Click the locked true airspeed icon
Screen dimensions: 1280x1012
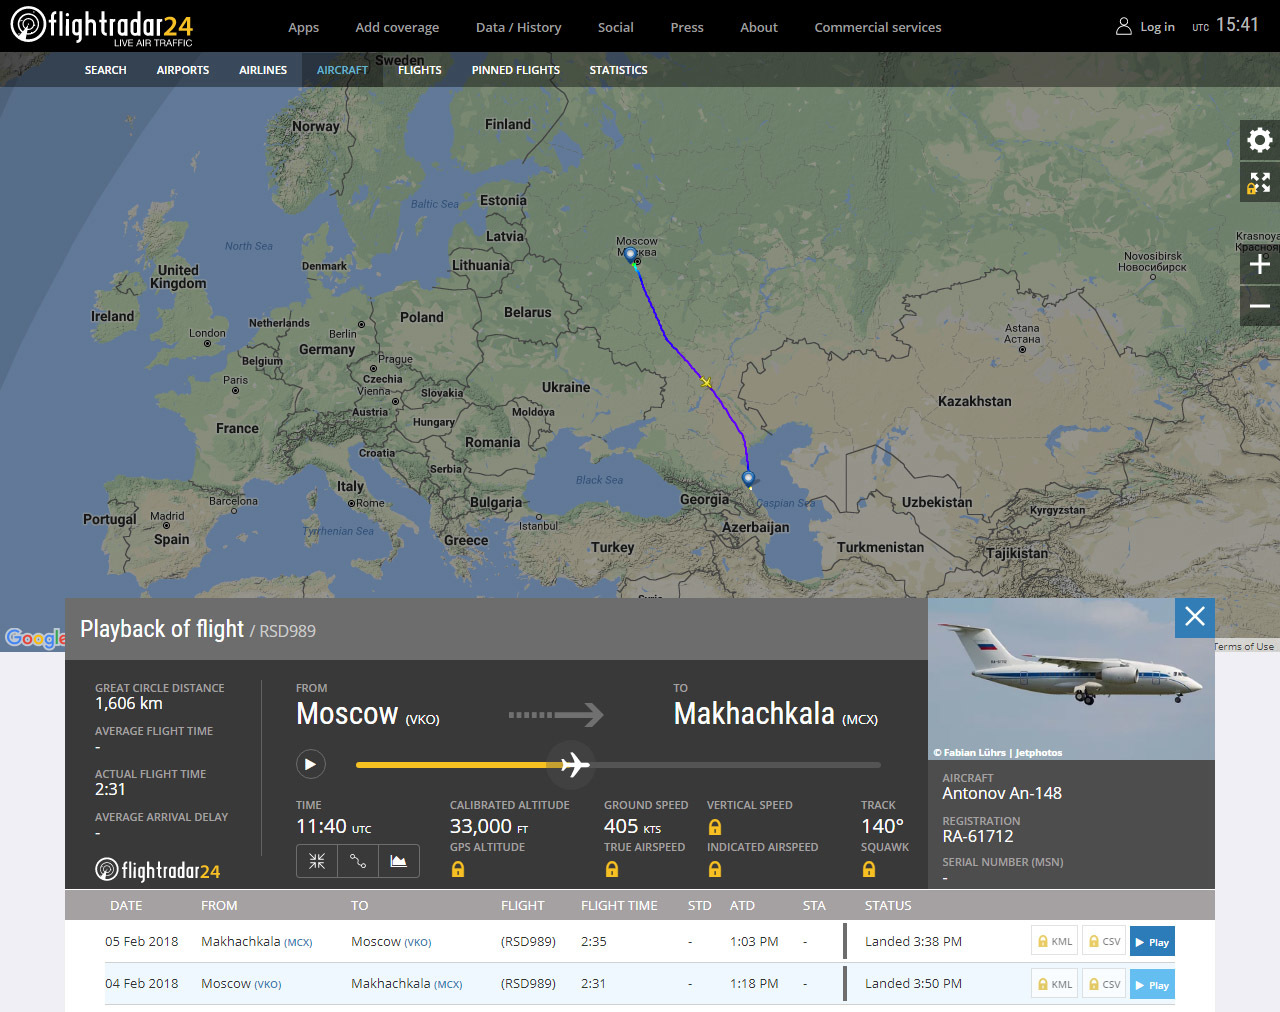pyautogui.click(x=612, y=869)
